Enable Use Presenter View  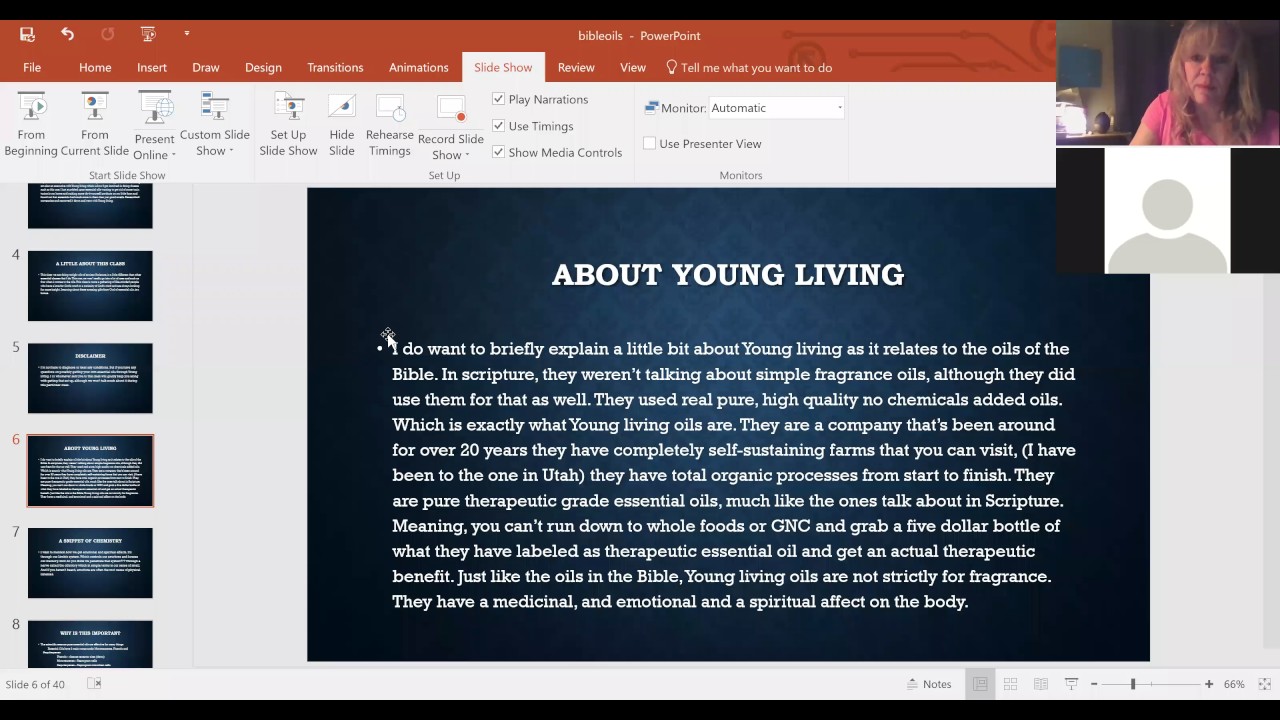pos(649,143)
